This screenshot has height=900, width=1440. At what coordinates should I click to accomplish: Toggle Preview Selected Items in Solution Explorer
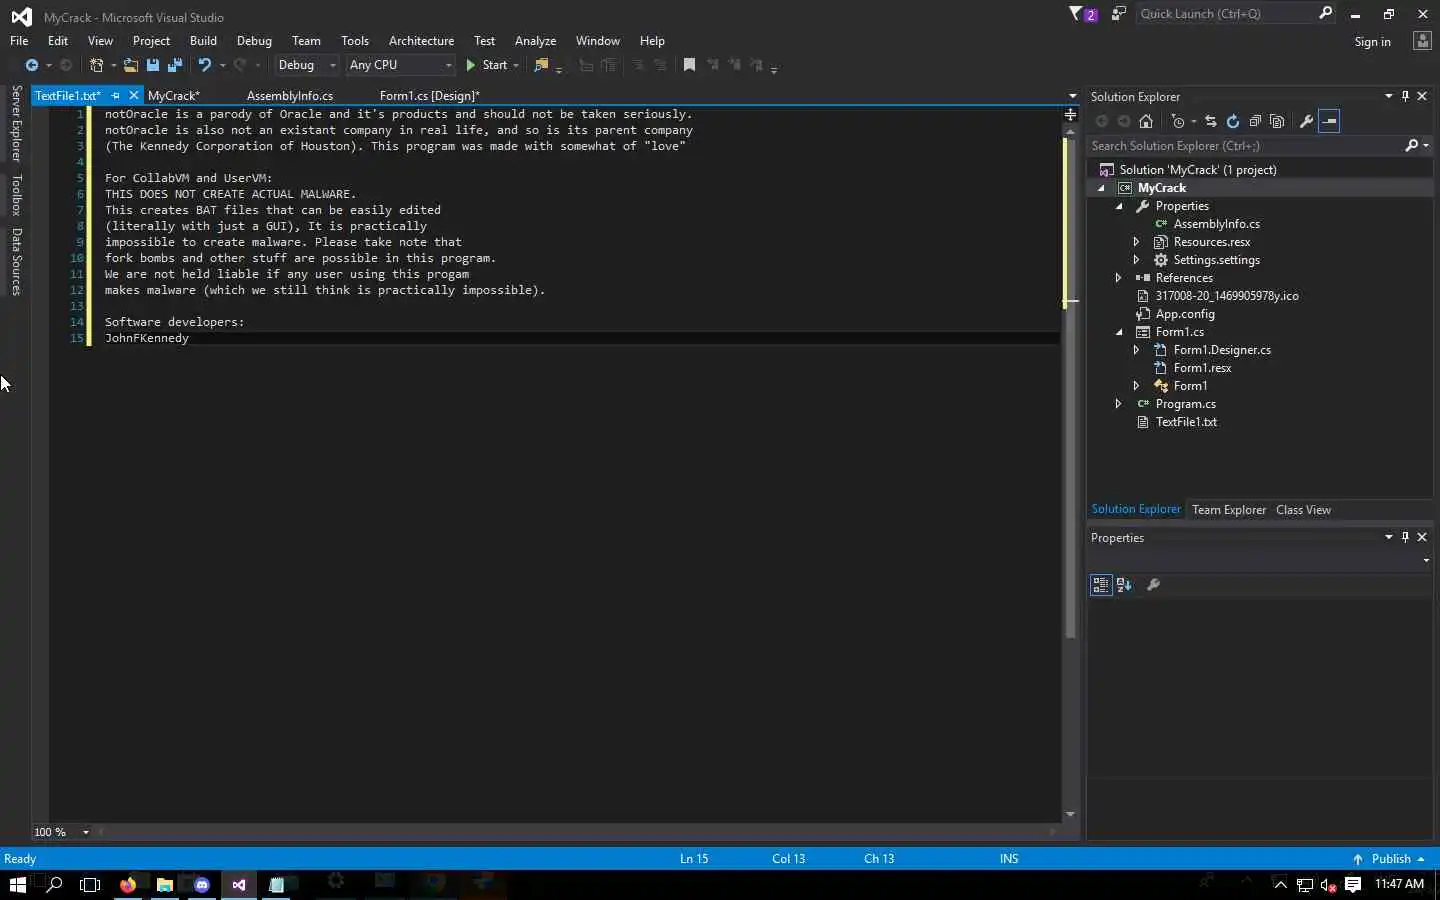pos(1329,121)
